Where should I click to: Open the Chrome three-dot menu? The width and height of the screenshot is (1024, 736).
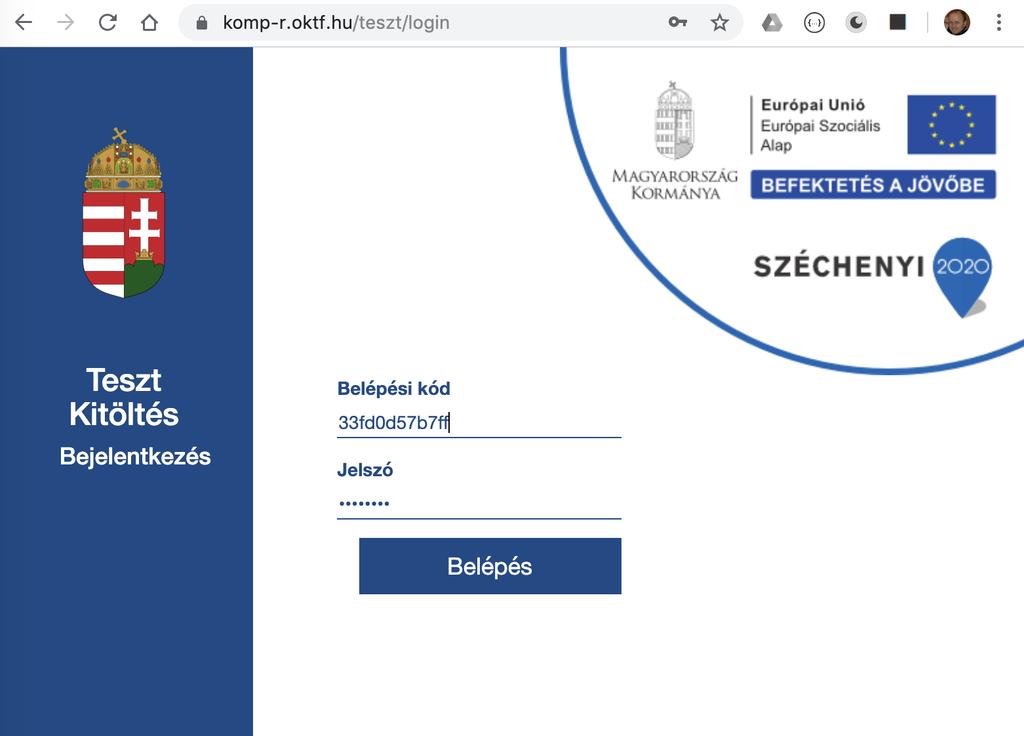[x=999, y=23]
